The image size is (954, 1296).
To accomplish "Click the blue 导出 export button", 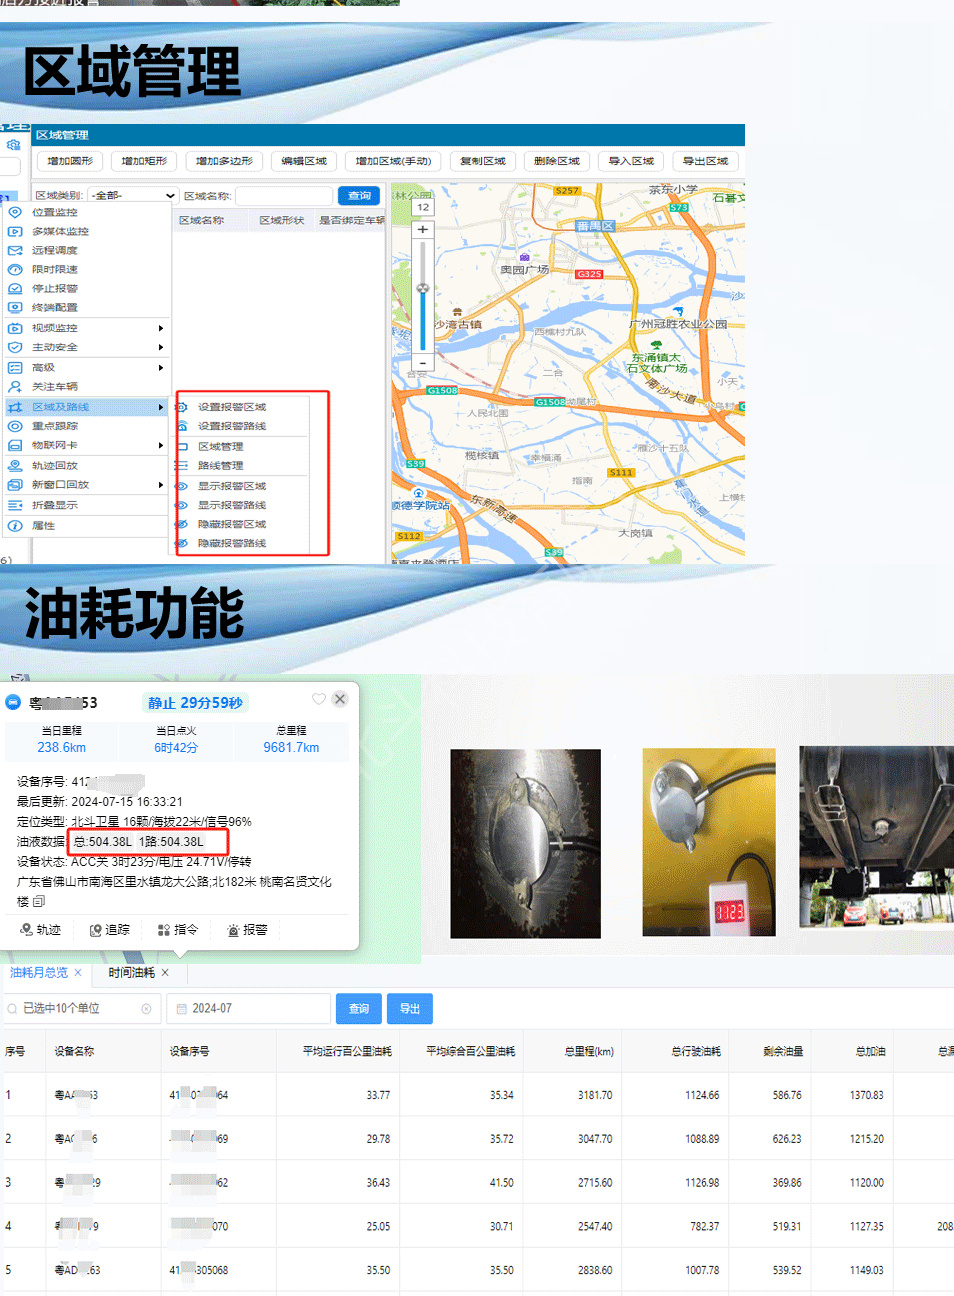I will (410, 1009).
